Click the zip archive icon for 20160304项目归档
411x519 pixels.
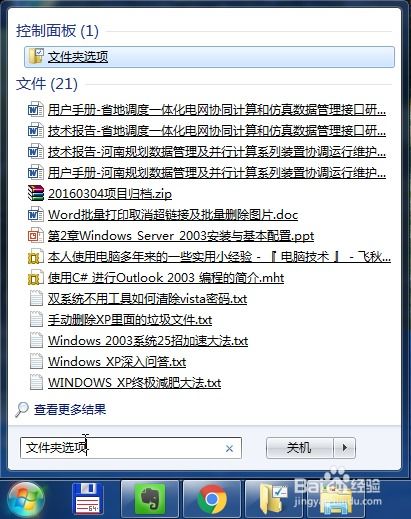36,194
